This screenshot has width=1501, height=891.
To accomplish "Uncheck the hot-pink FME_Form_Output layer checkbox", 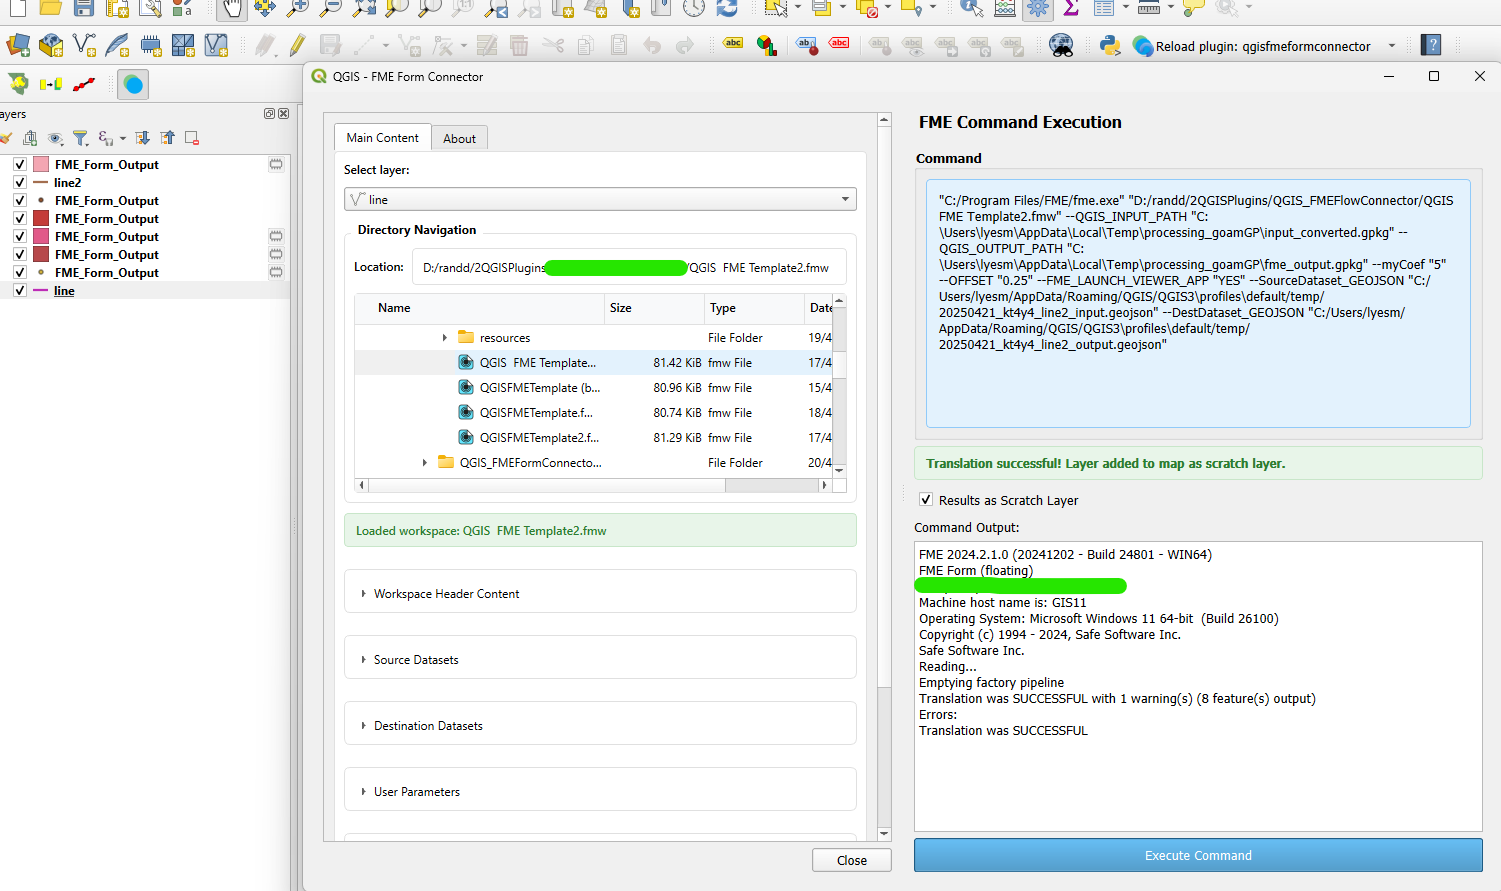I will 20,236.
